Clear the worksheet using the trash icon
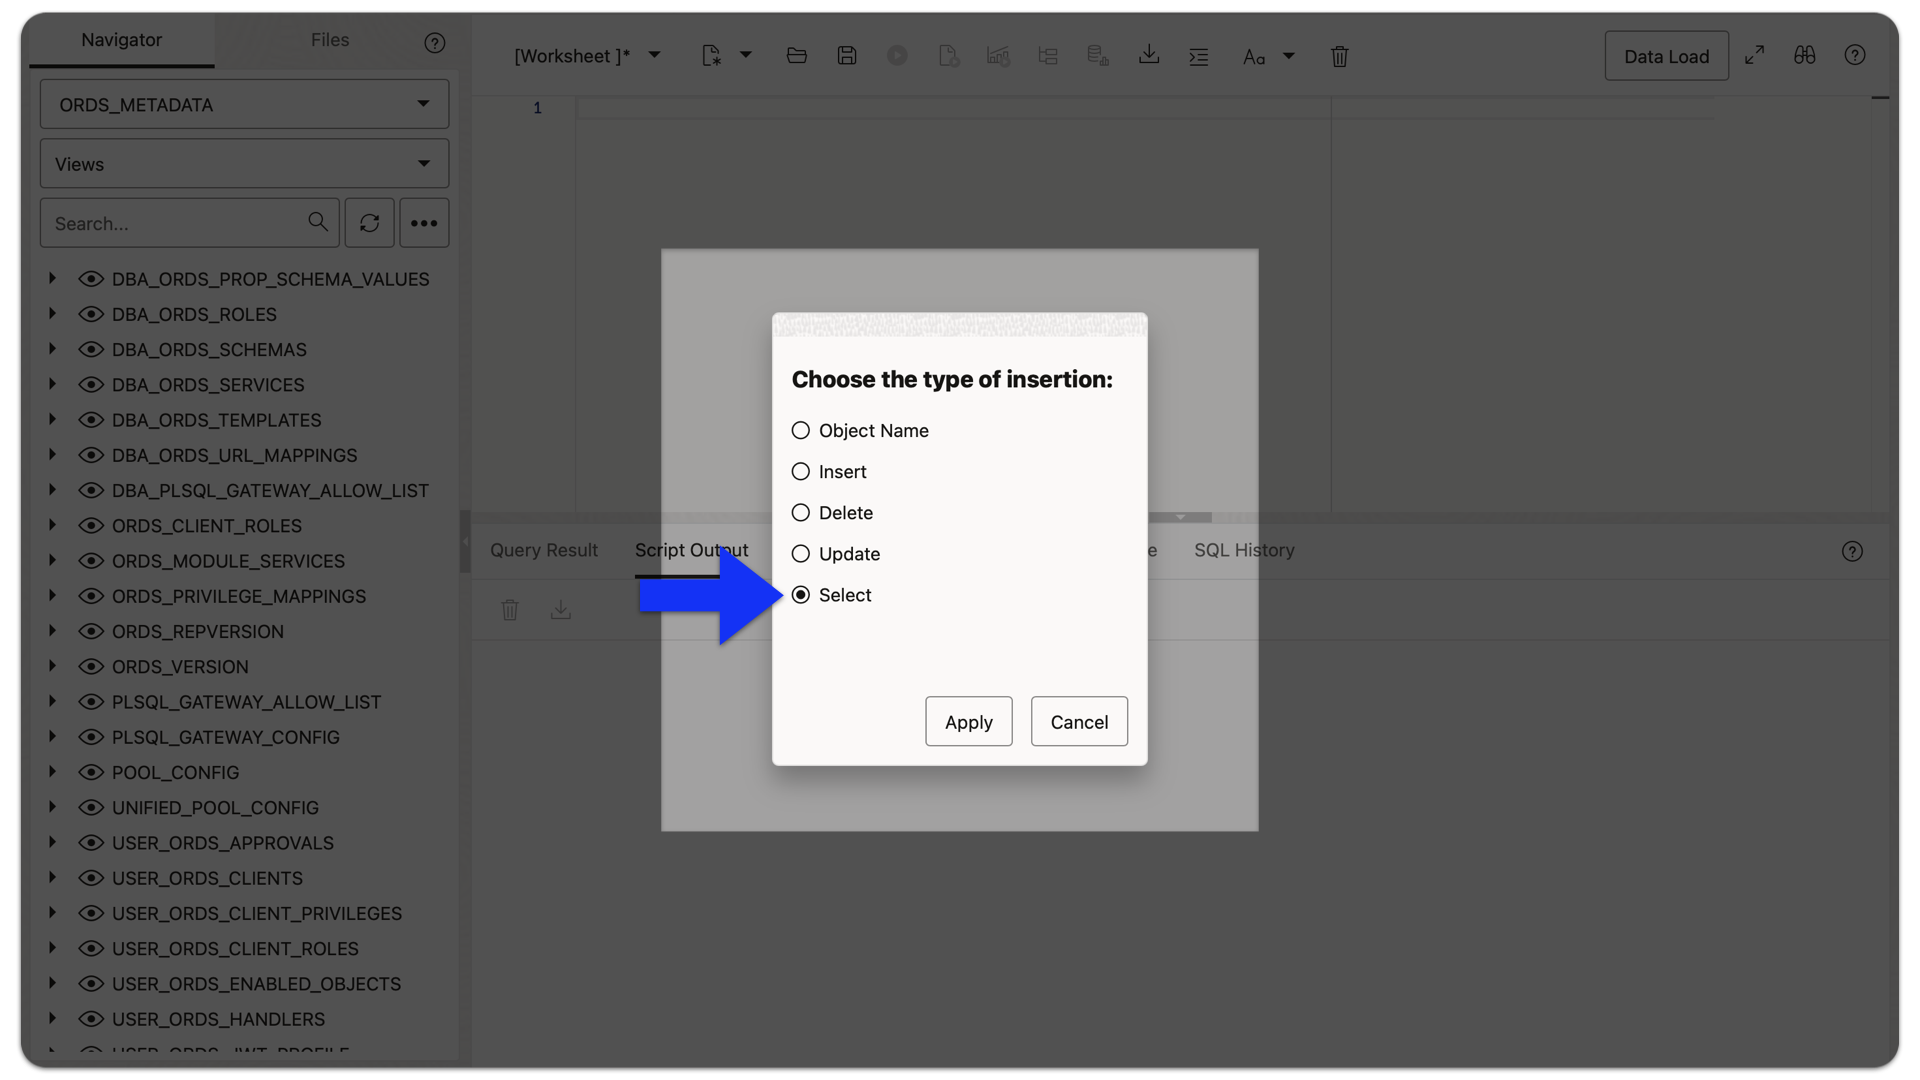The width and height of the screenshot is (1920, 1080). point(1339,56)
